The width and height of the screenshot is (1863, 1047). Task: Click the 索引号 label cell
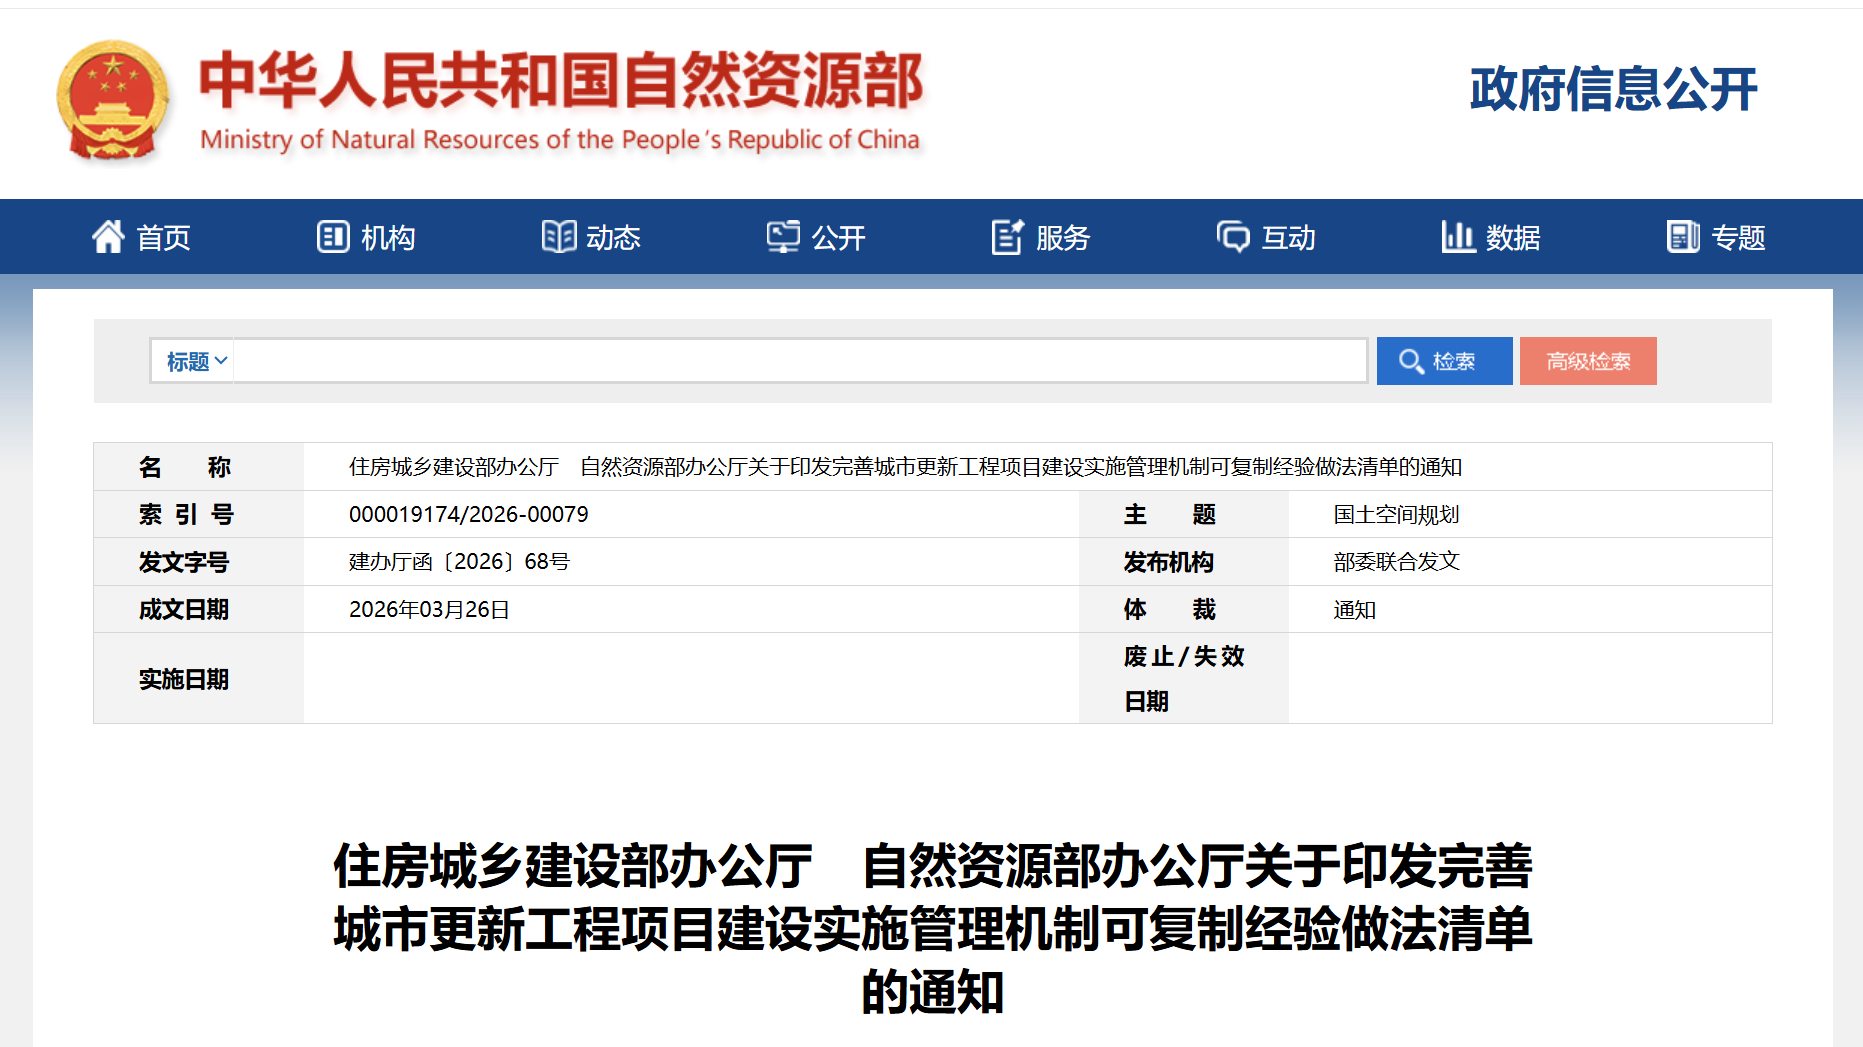(199, 514)
